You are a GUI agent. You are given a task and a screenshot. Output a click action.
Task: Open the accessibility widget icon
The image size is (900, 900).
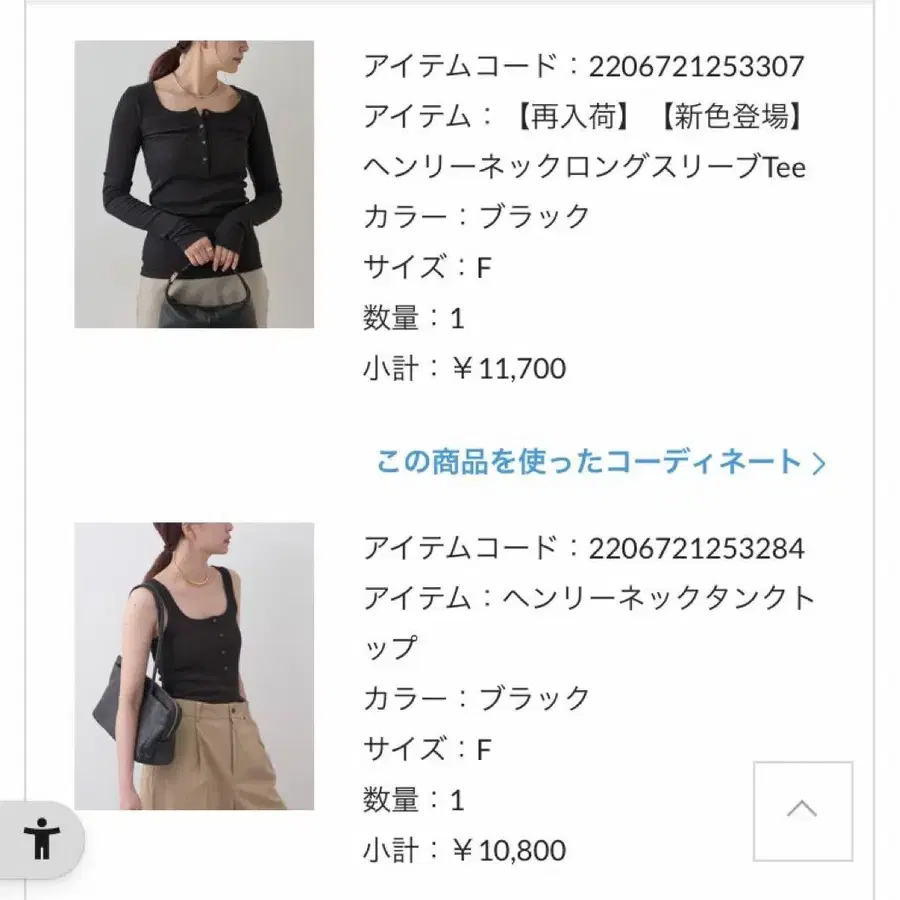click(x=41, y=840)
